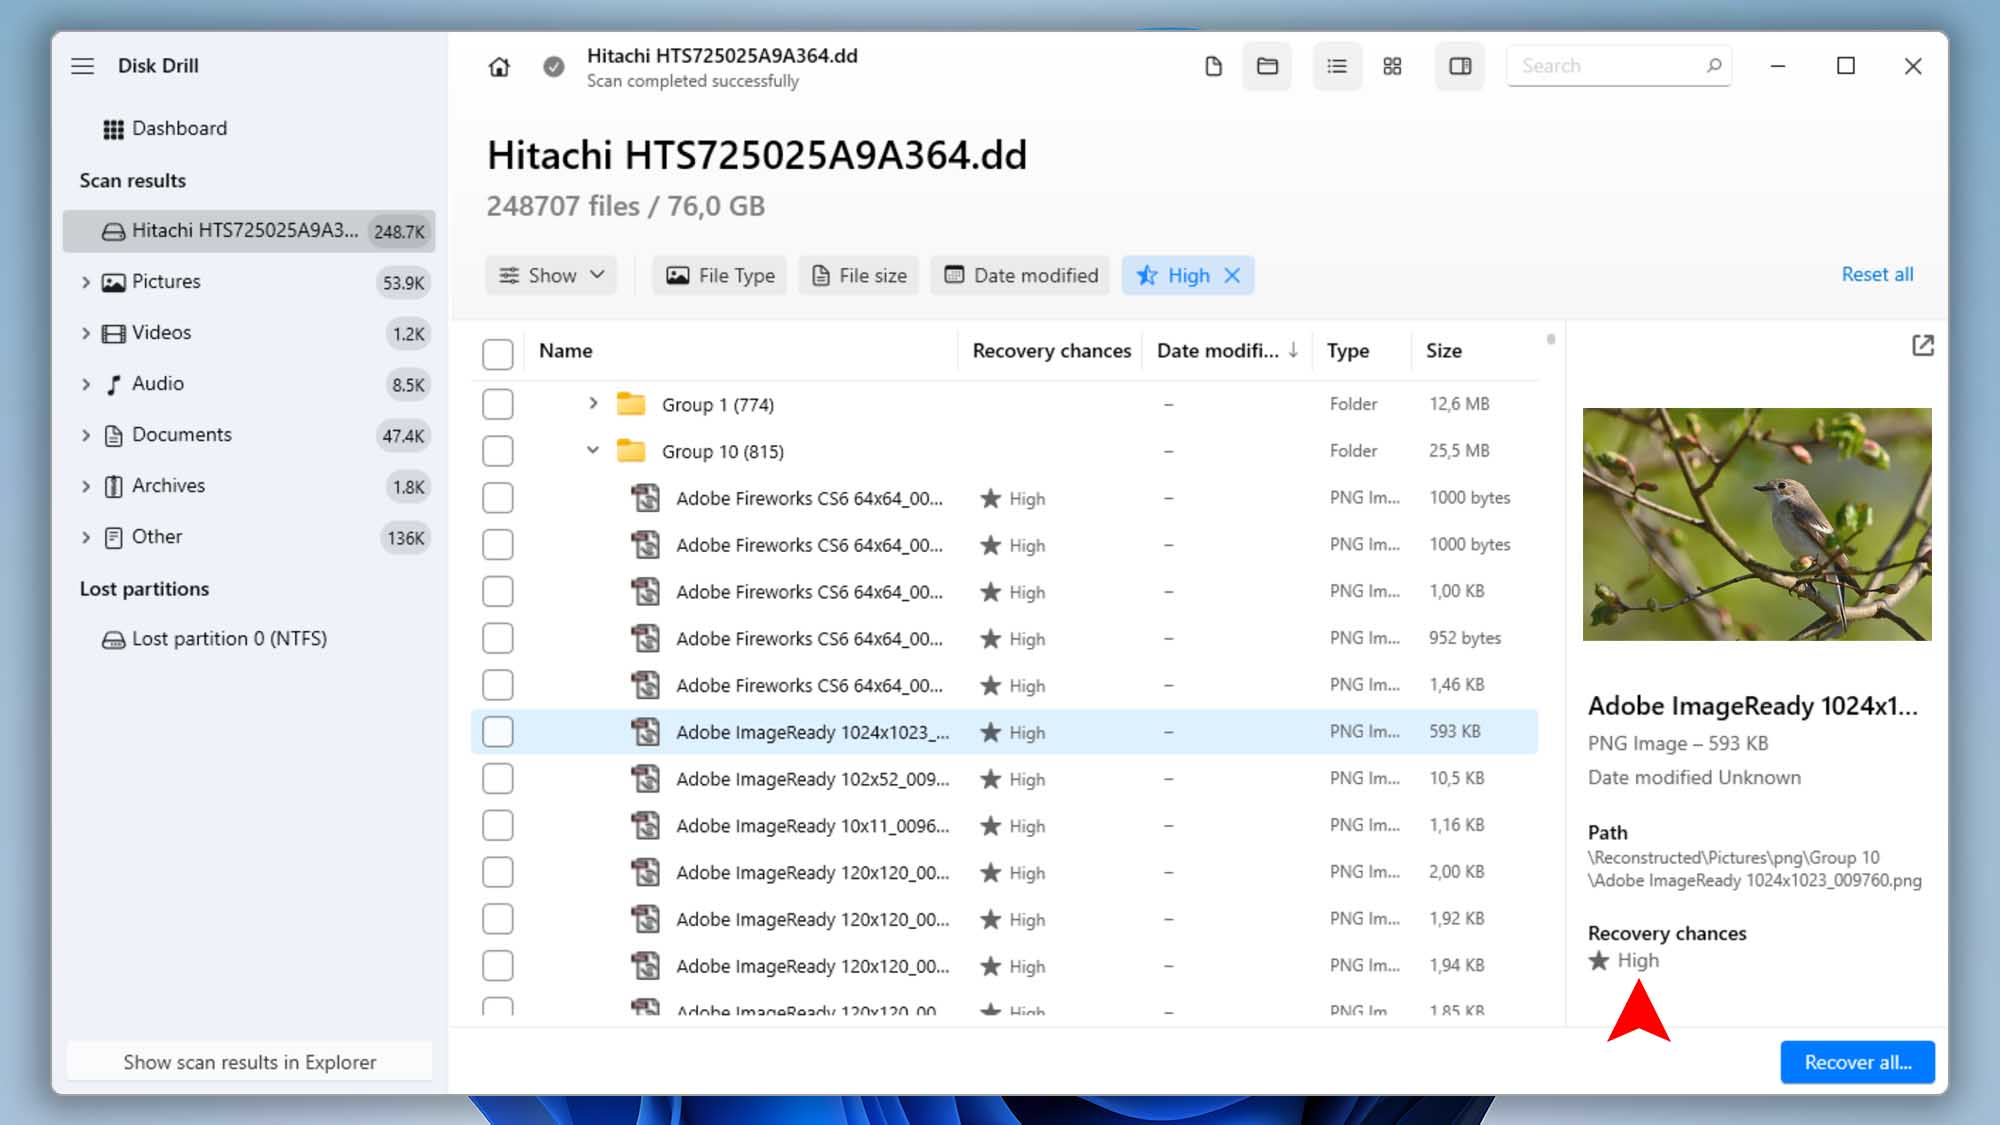Screen dimensions: 2000x1125
Task: Toggle the preview side panel icon
Action: pos(1460,66)
